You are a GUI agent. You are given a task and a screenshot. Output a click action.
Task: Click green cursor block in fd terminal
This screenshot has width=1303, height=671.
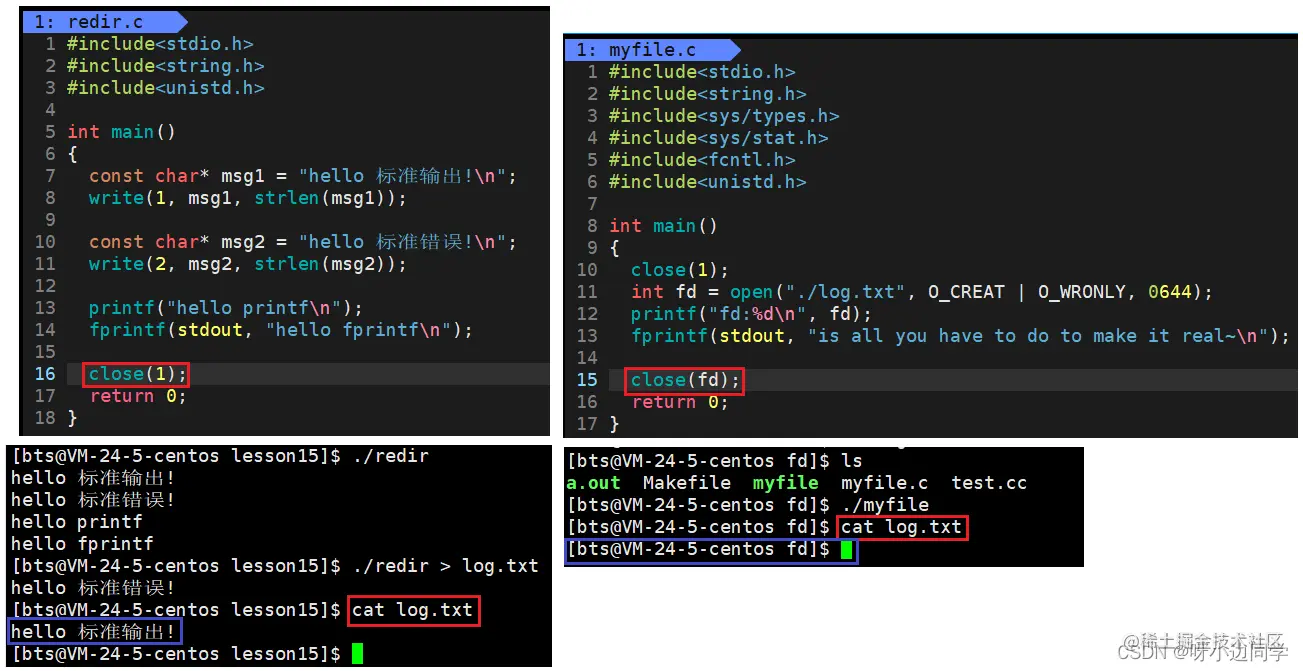pos(847,549)
